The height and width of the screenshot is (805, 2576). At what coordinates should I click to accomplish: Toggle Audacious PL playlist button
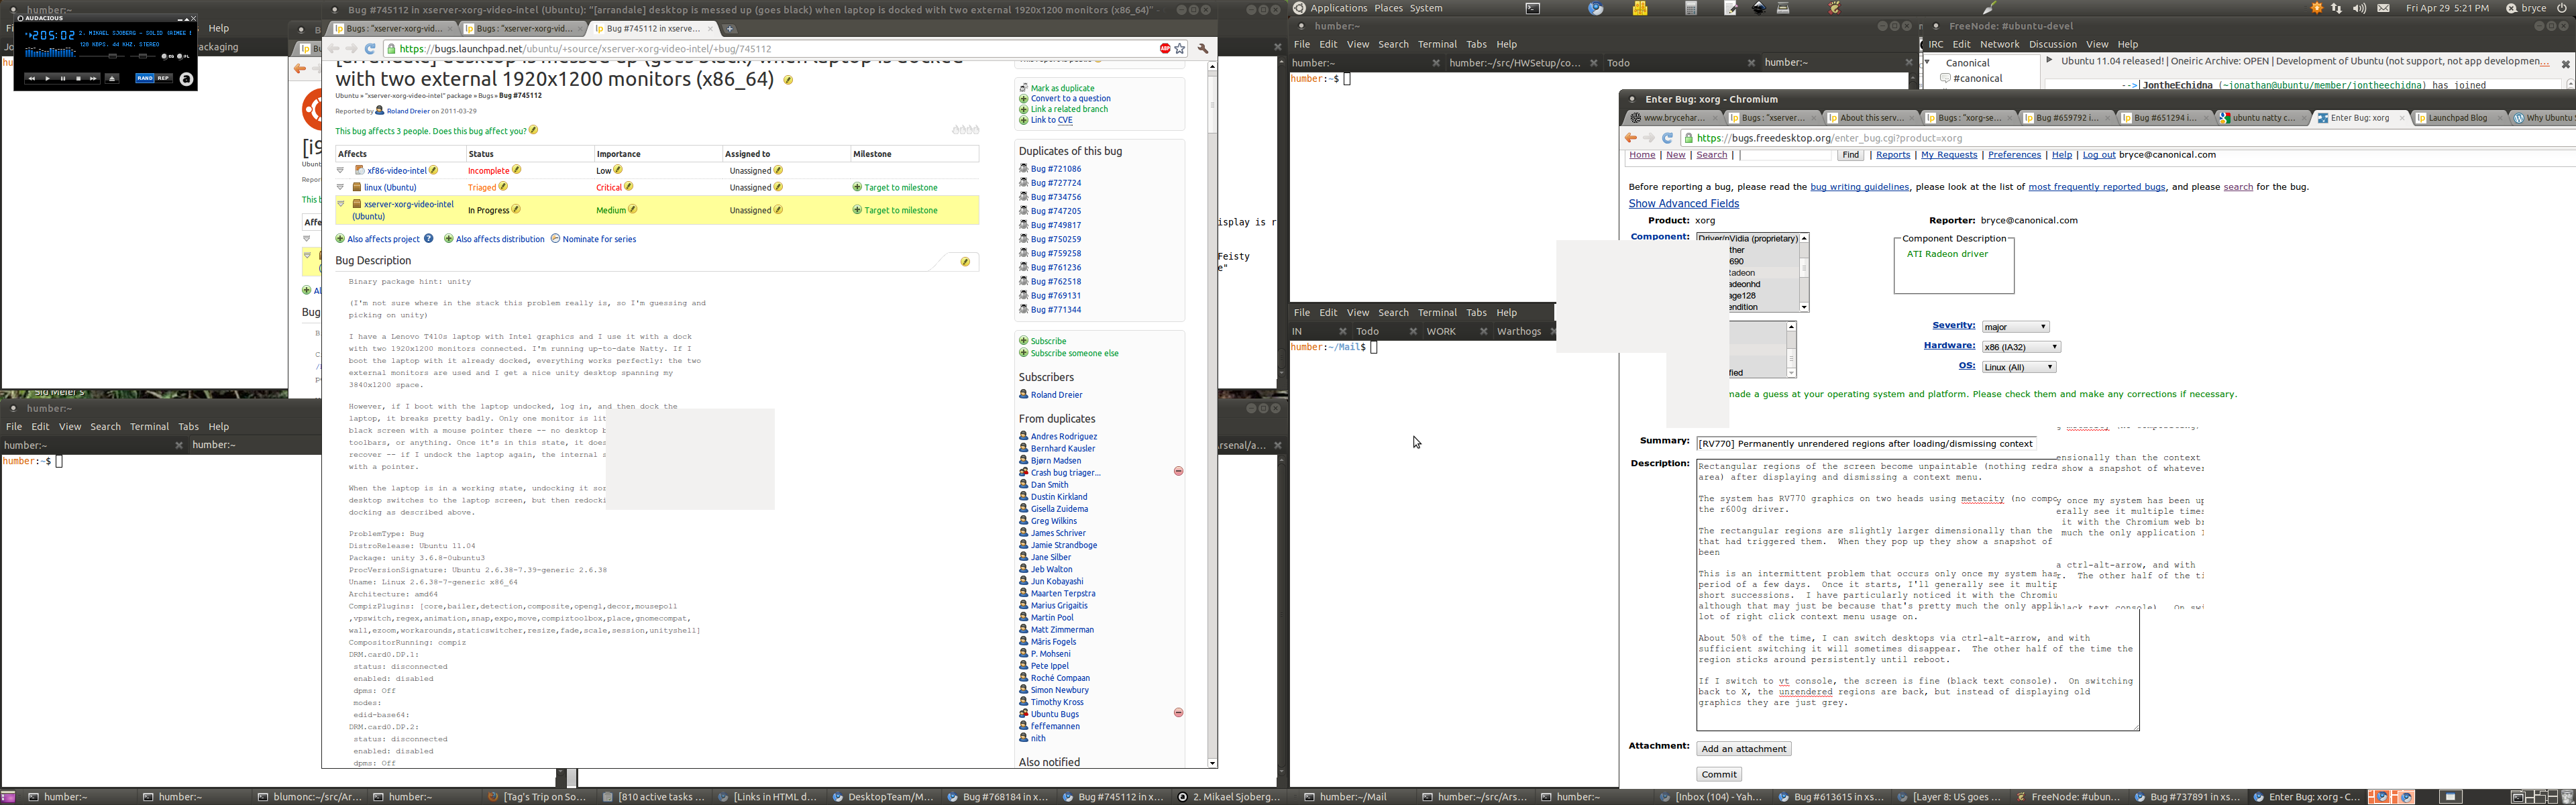click(x=180, y=57)
